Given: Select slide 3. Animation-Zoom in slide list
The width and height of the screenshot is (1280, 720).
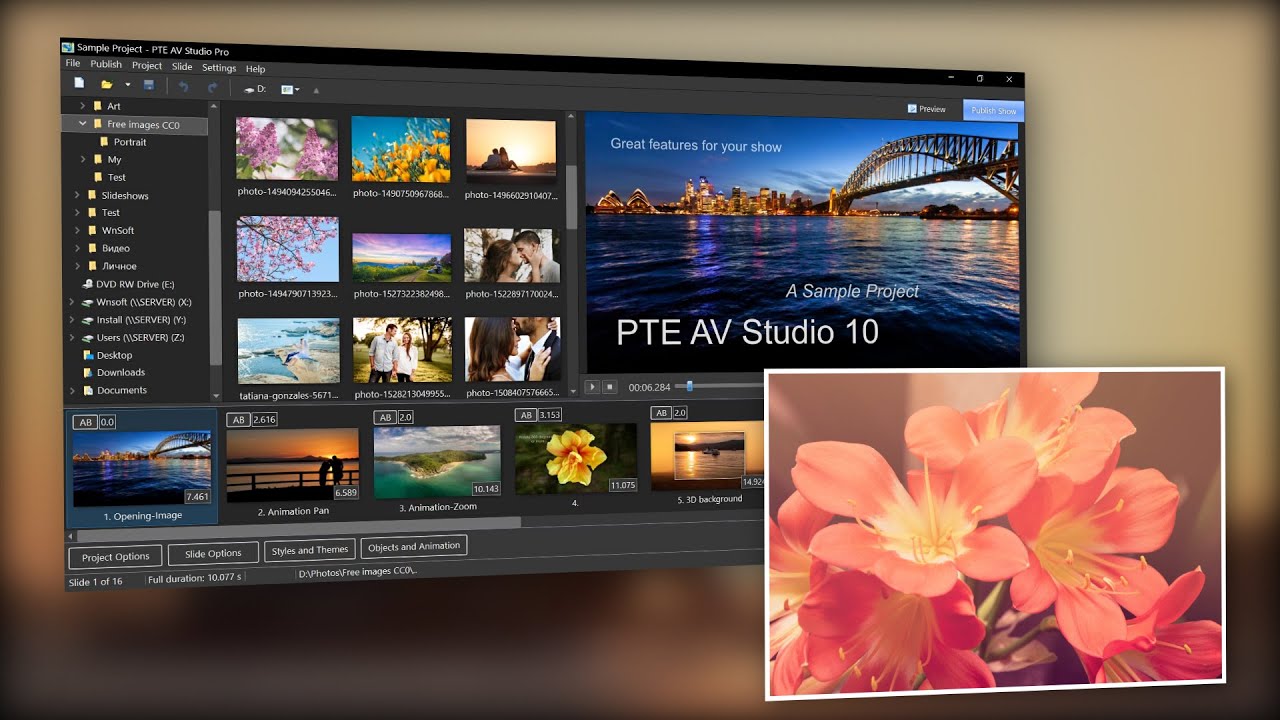Looking at the screenshot, I should (437, 462).
